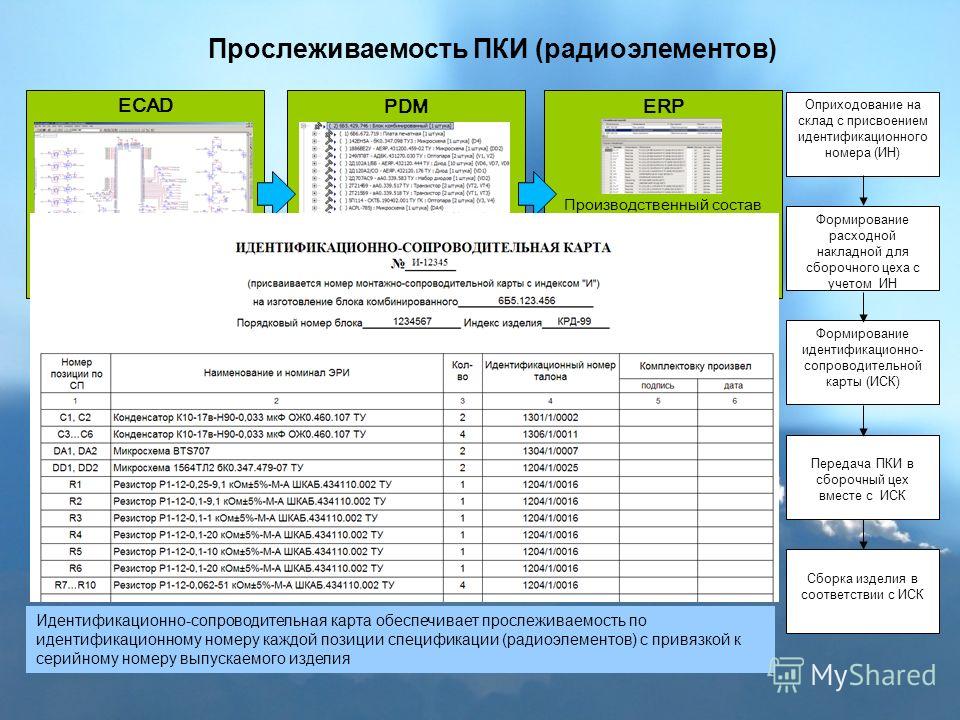Screen dimensions: 960x720
Task: Expand the ACPL Микросхема (DA4) node in the PDM tree
Action: click(314, 208)
